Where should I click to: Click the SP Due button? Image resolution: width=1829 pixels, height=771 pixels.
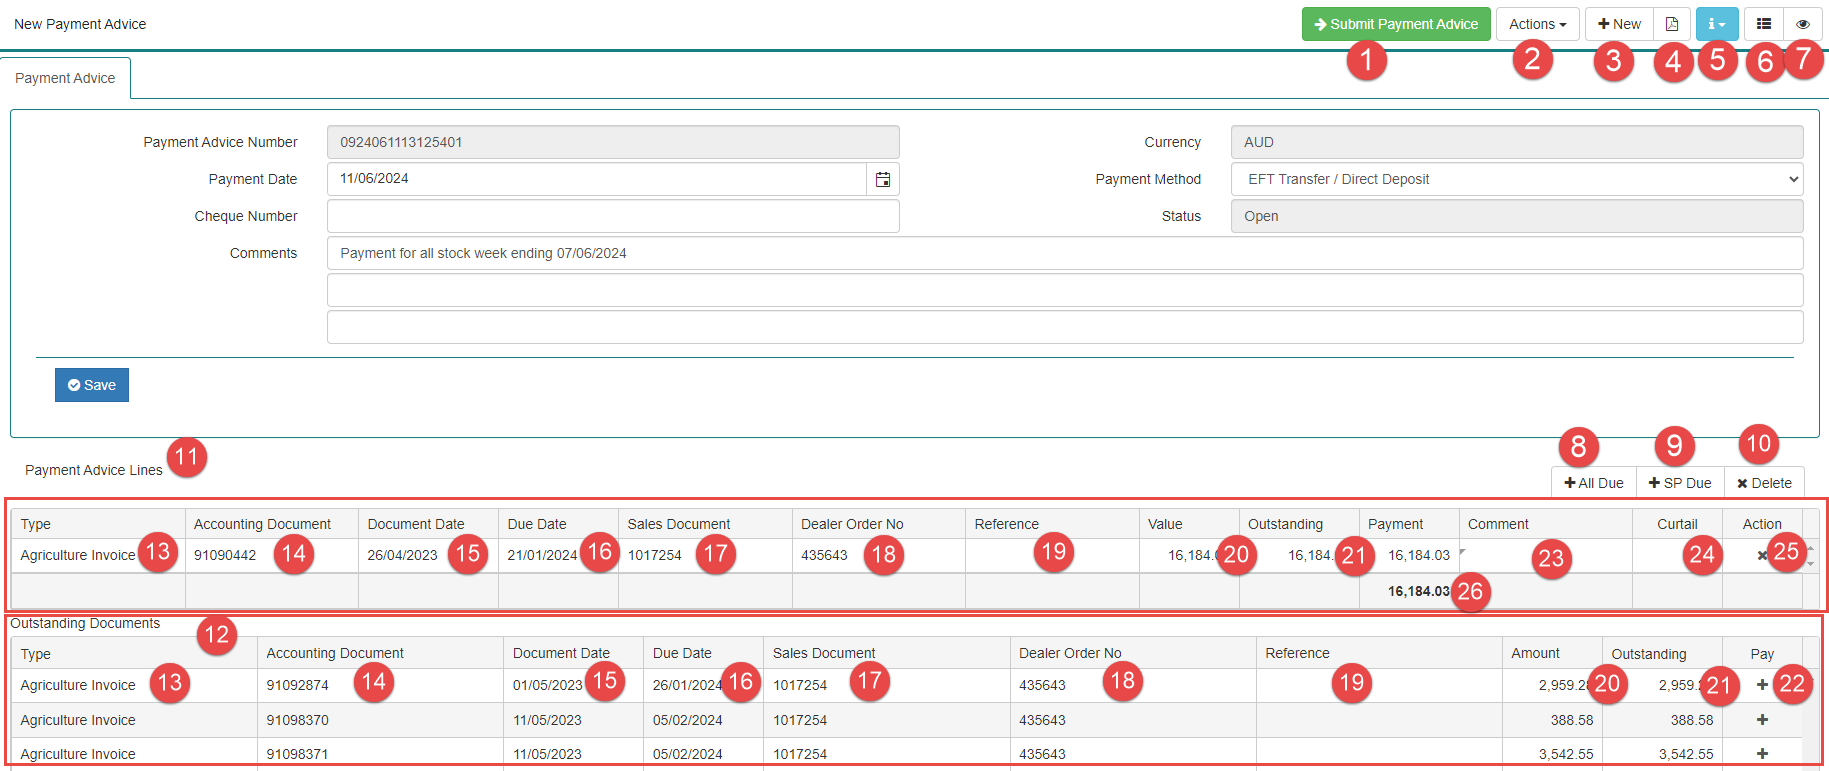click(x=1680, y=483)
